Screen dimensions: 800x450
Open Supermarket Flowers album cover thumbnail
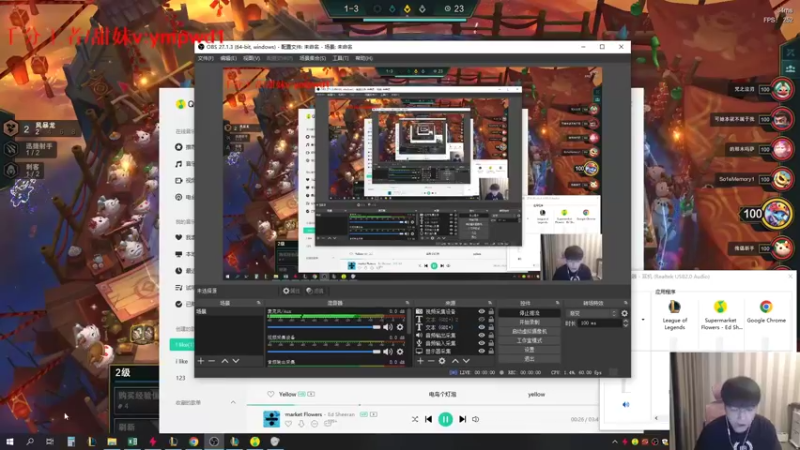point(271,419)
